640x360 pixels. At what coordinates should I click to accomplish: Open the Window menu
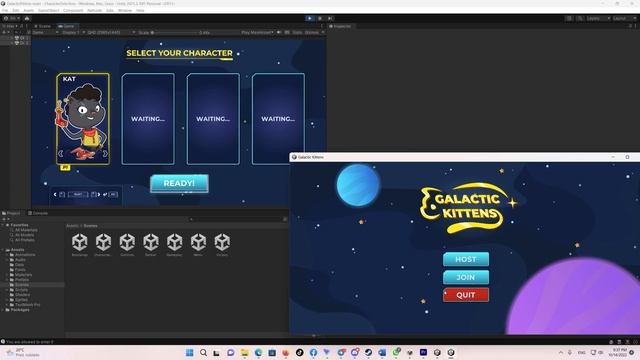125,10
